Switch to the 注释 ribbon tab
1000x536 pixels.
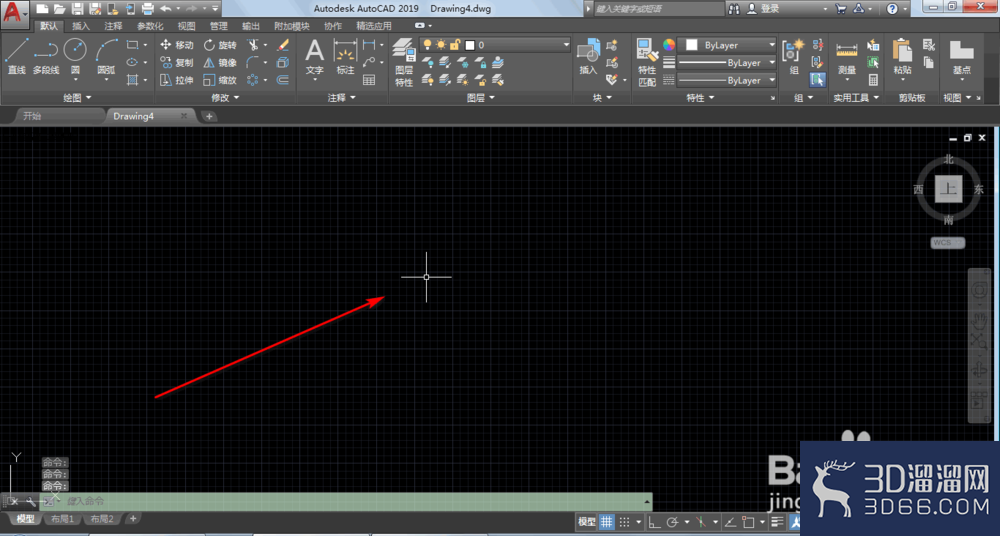pyautogui.click(x=114, y=26)
